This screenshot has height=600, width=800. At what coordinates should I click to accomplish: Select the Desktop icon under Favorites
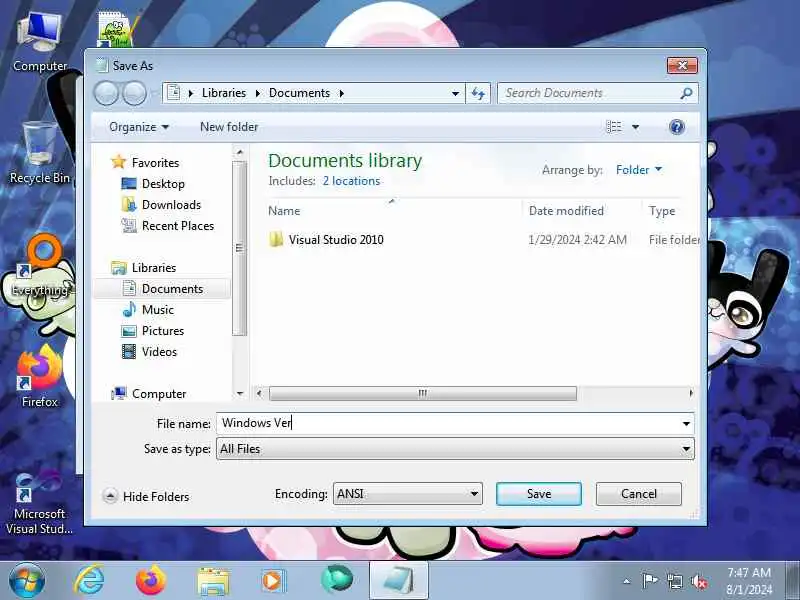pos(129,184)
